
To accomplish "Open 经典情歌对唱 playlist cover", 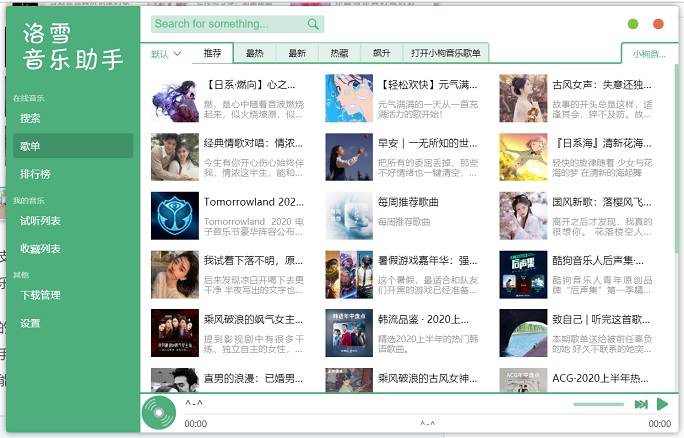I will tap(175, 157).
